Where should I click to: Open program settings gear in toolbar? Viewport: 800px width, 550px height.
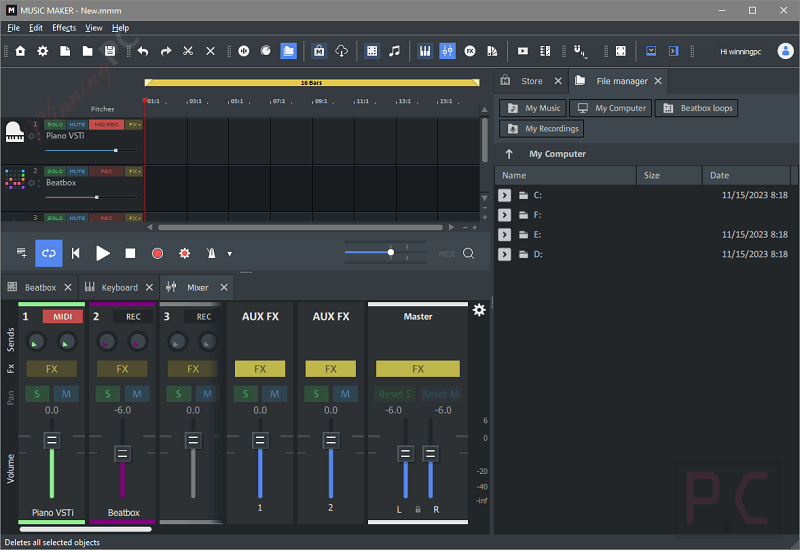click(x=43, y=51)
